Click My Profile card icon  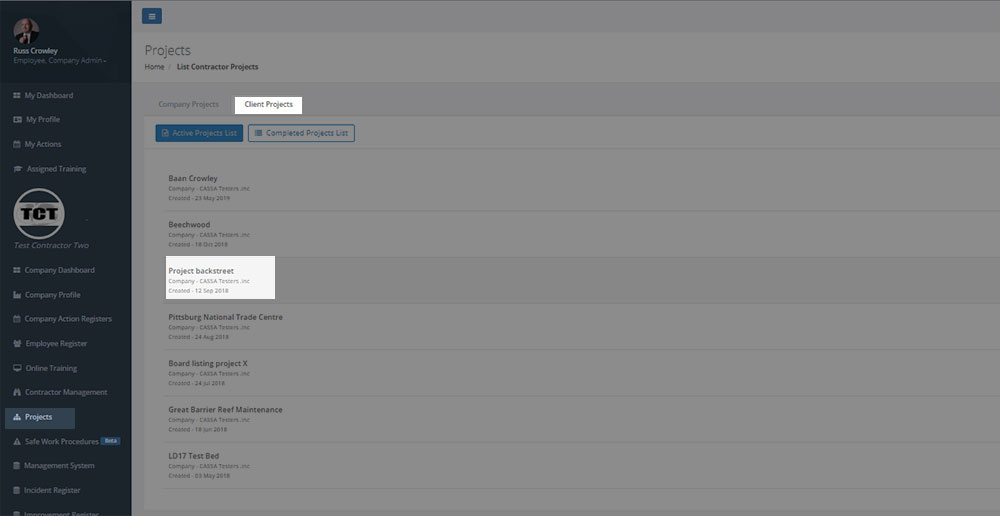pyautogui.click(x=18, y=120)
